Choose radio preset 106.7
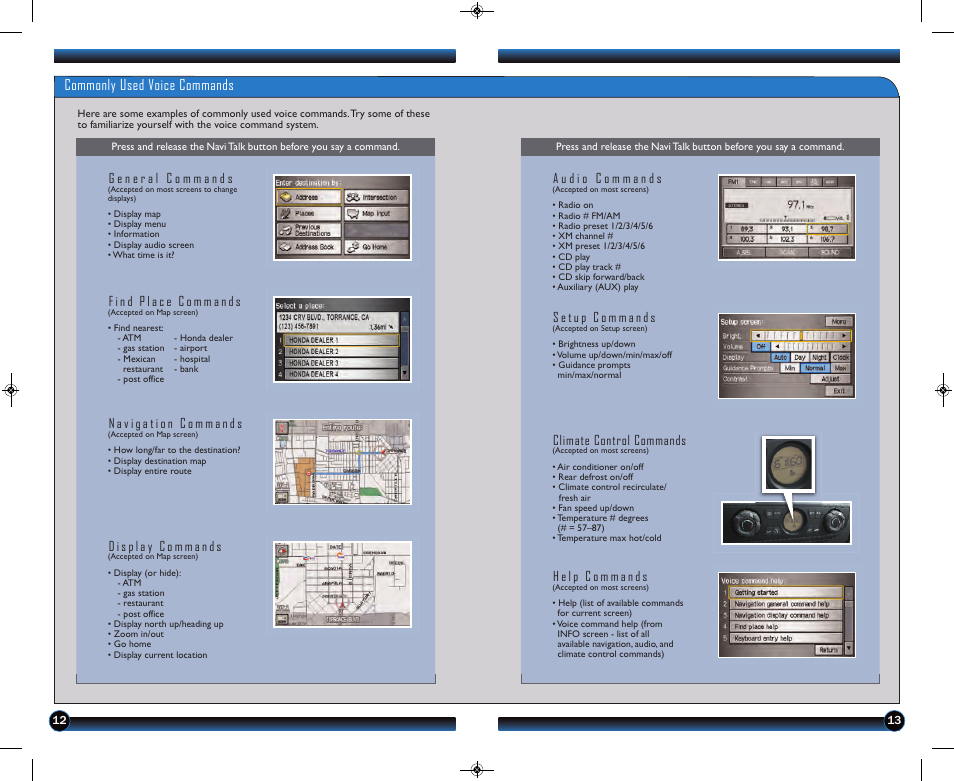The image size is (954, 781). click(827, 239)
